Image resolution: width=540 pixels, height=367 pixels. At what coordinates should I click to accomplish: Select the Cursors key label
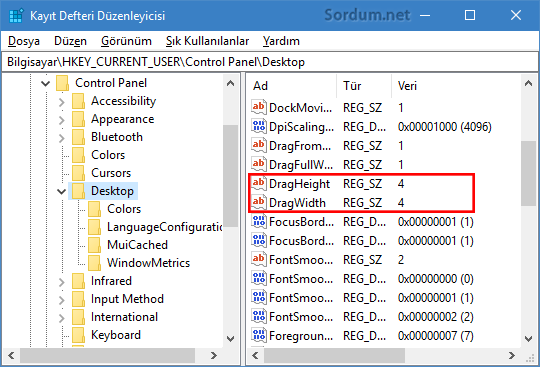pos(111,173)
